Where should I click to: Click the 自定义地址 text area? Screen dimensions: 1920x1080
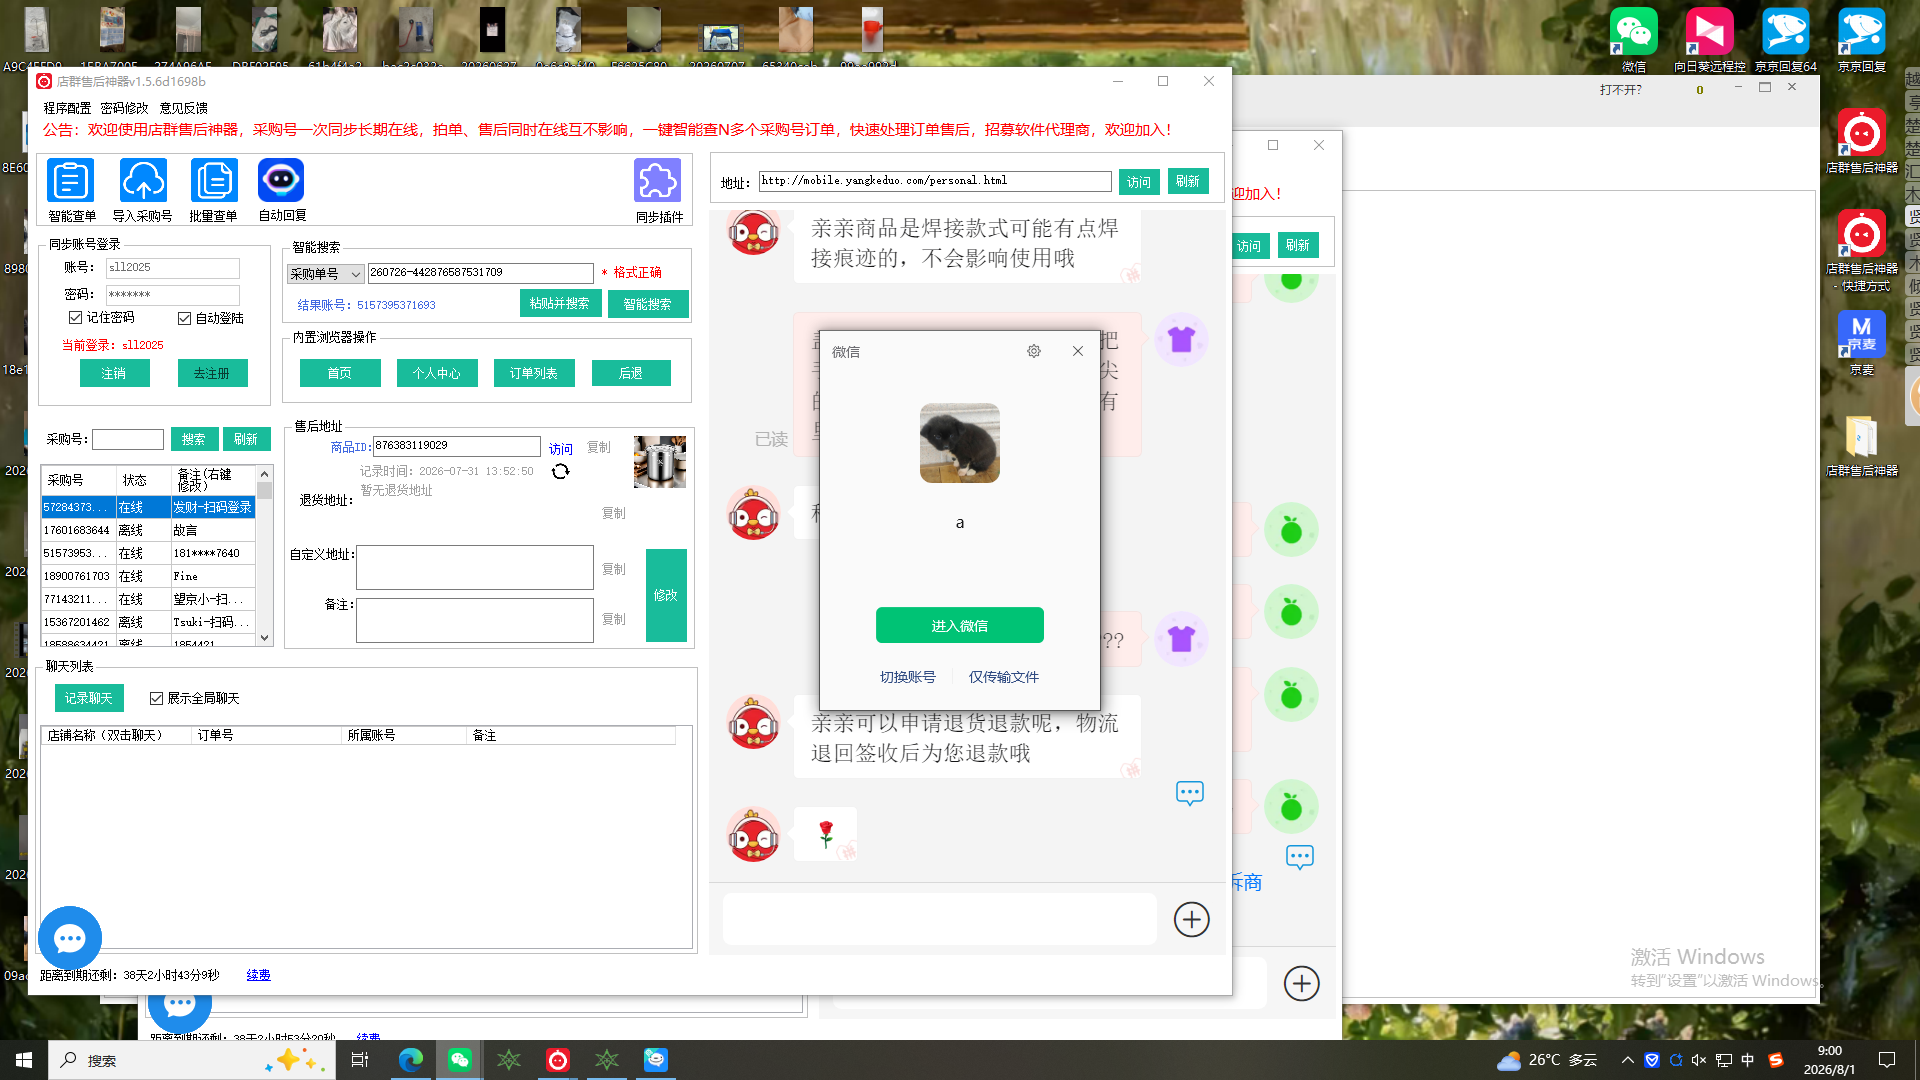point(475,567)
